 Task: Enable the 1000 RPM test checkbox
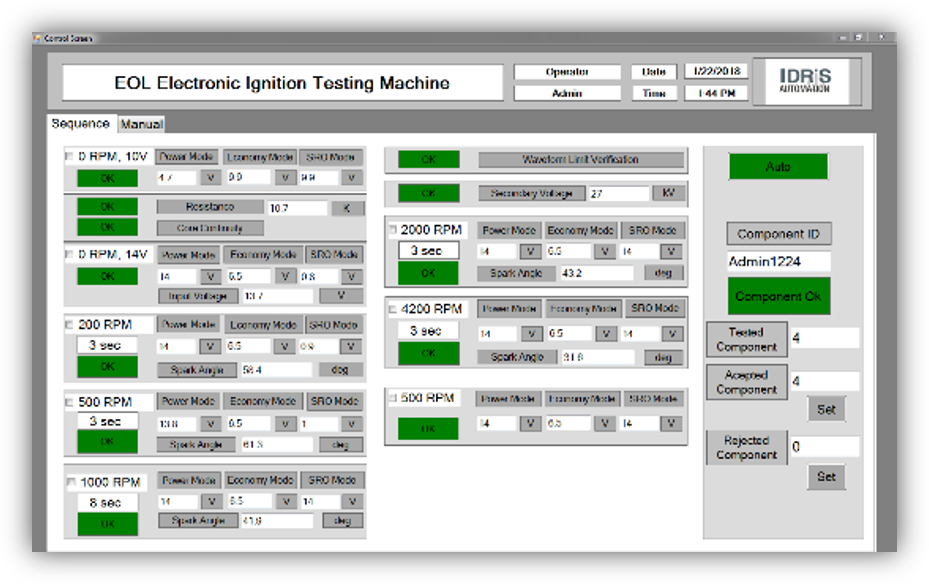point(72,482)
